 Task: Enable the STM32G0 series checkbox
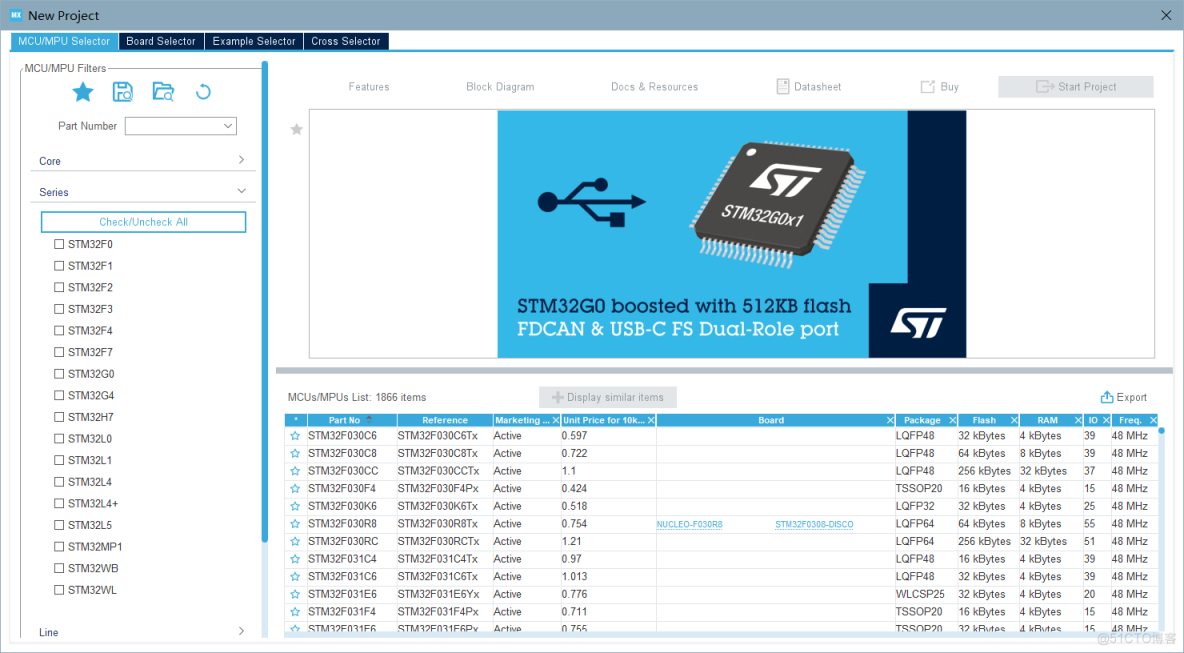58,373
